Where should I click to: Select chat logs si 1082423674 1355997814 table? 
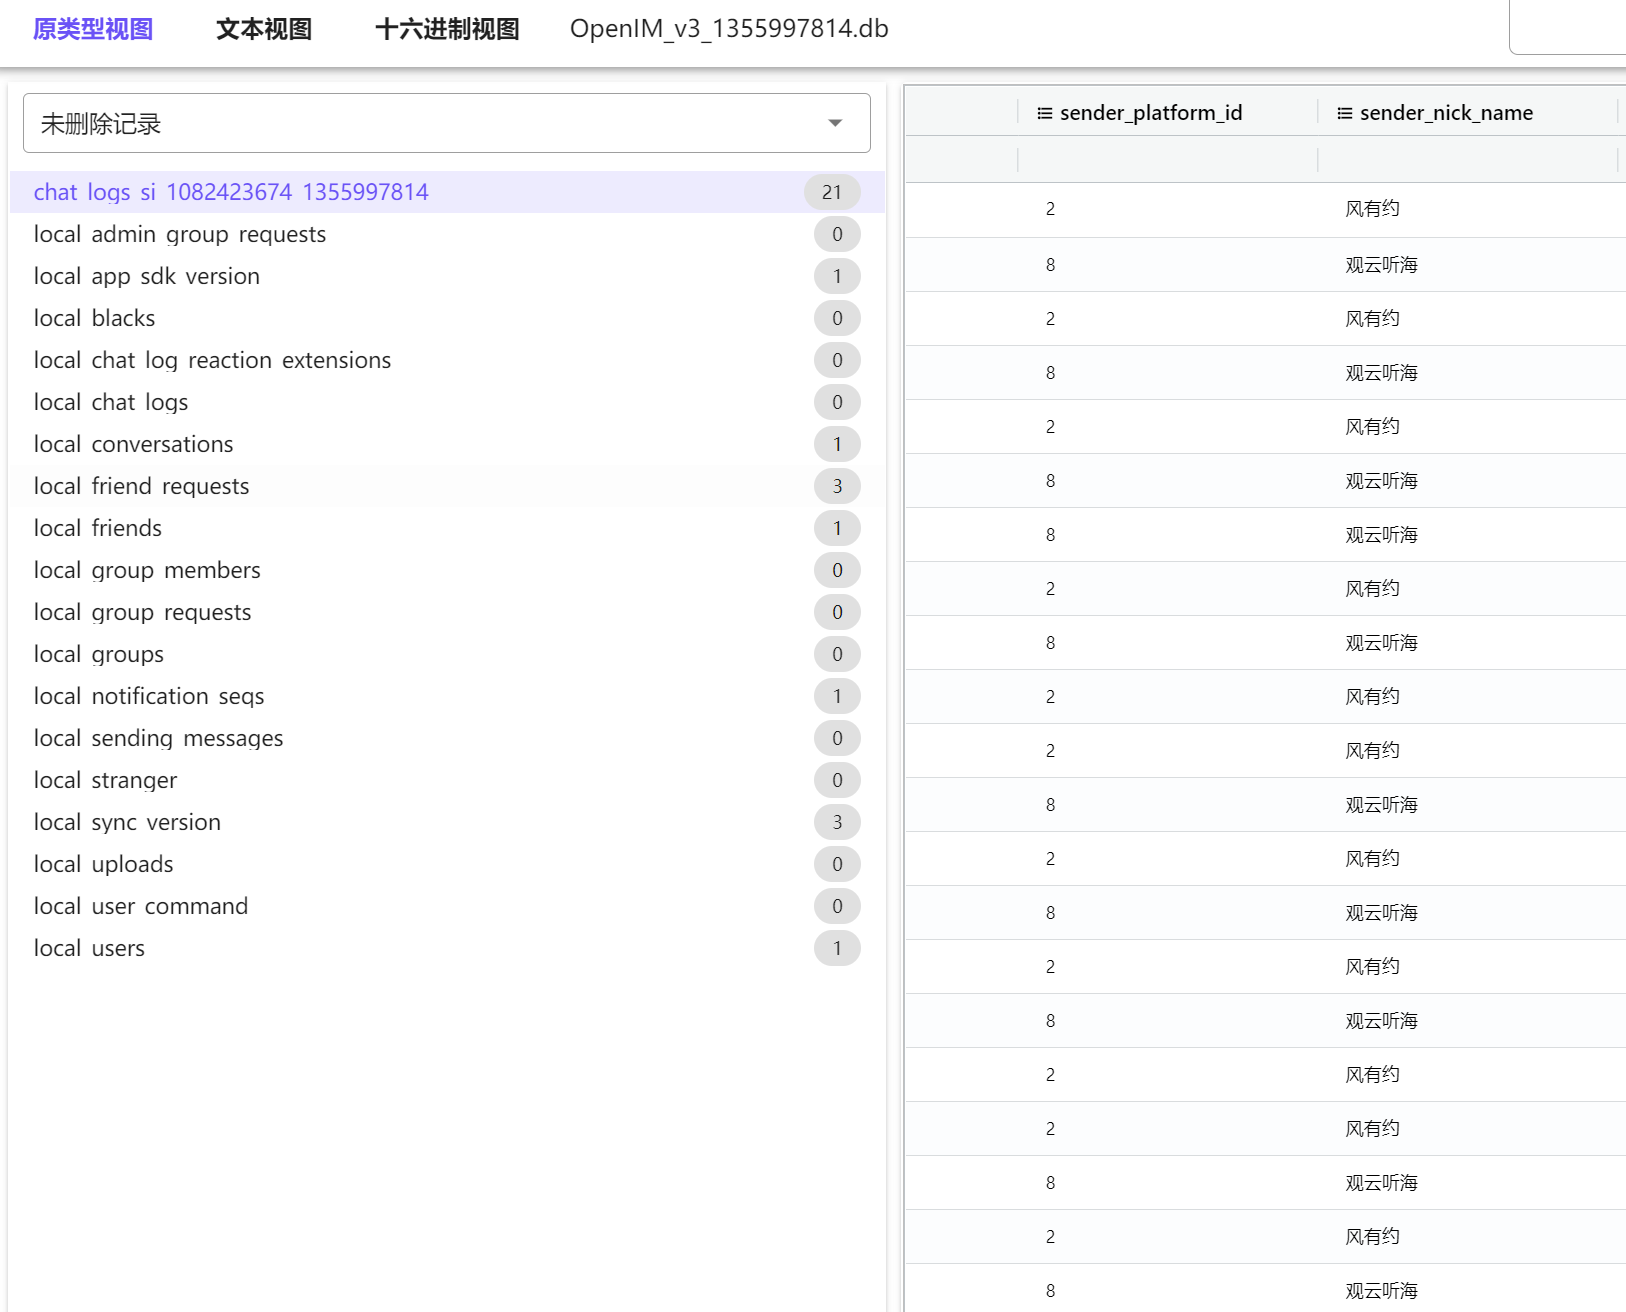pyautogui.click(x=447, y=192)
